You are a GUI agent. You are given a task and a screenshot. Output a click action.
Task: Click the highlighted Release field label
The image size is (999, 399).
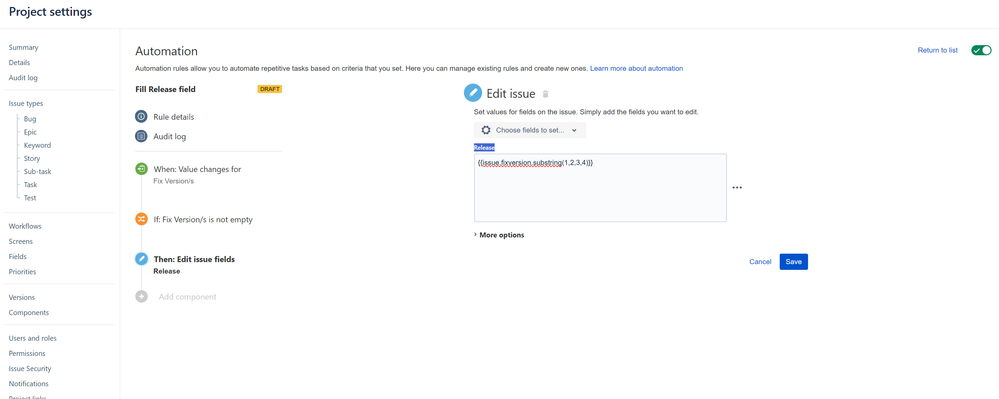pyautogui.click(x=484, y=147)
